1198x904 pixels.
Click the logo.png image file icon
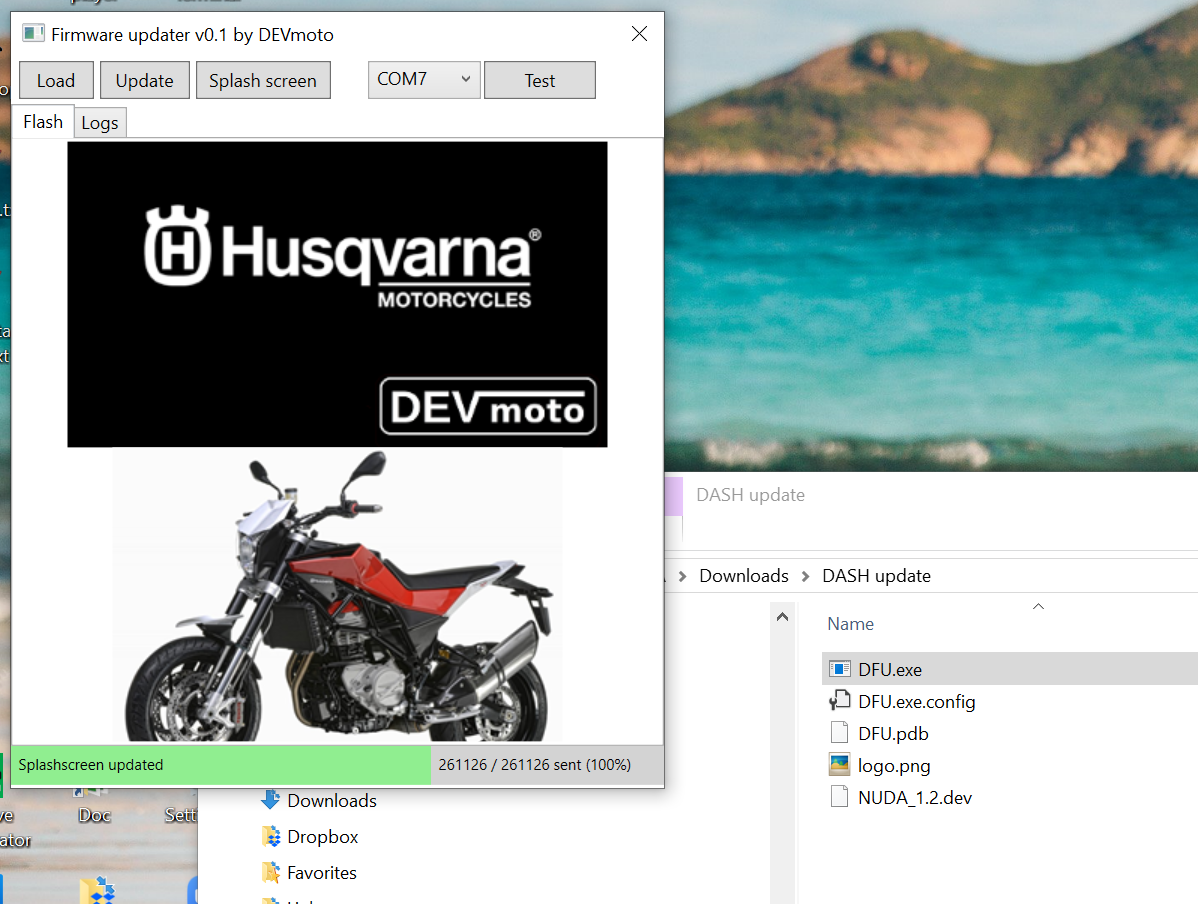coord(840,765)
